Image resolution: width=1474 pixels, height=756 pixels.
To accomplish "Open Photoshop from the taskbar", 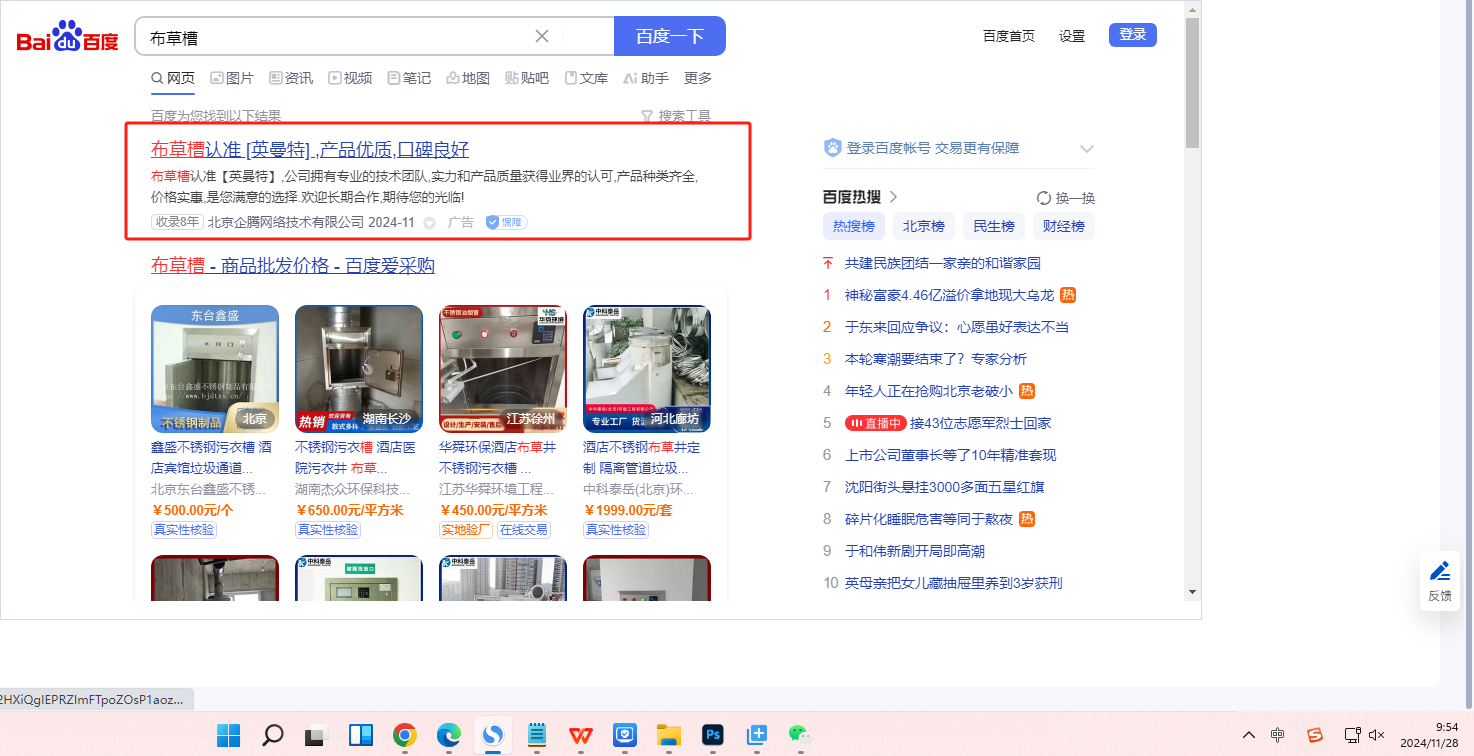I will (x=712, y=735).
